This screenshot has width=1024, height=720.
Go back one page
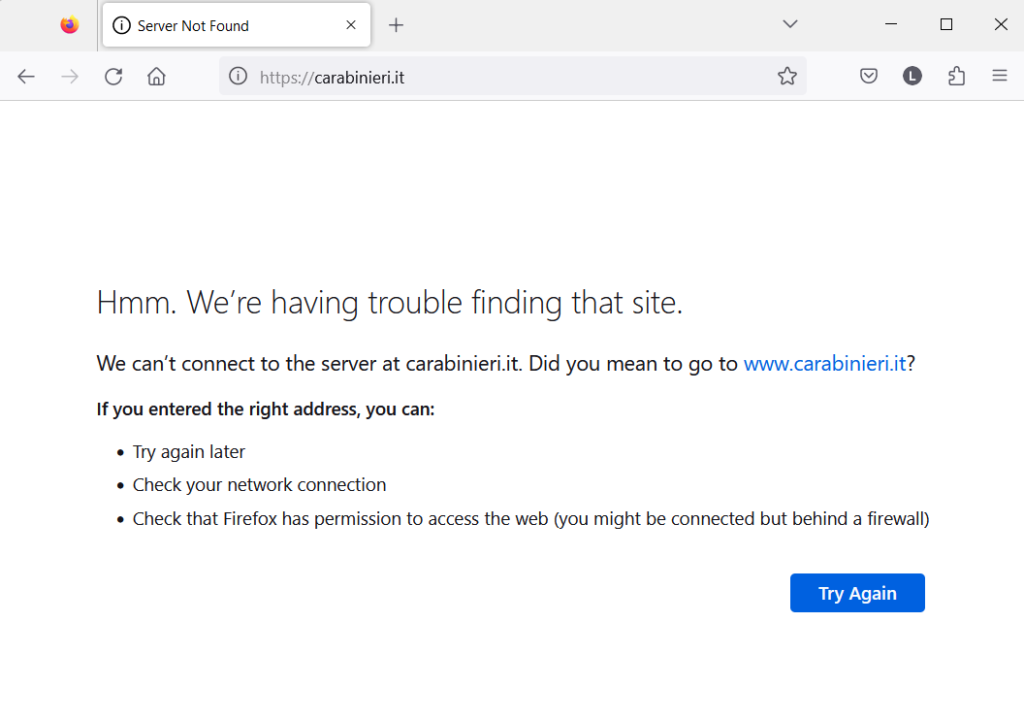point(26,76)
